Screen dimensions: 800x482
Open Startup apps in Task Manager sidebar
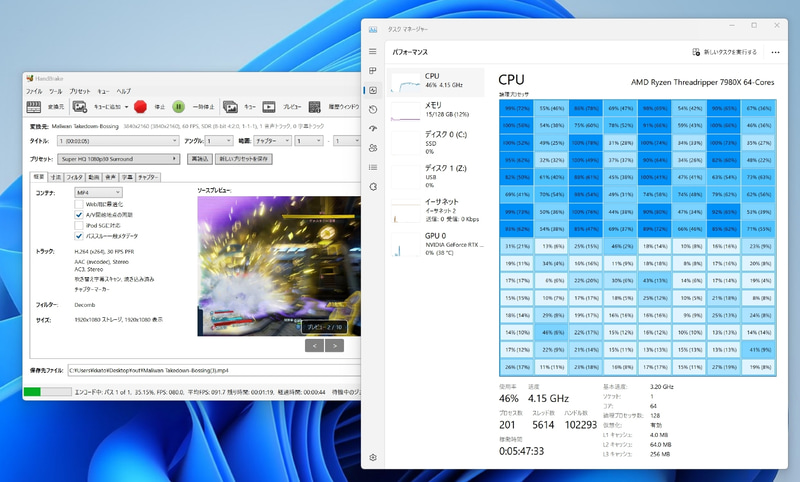(x=373, y=129)
